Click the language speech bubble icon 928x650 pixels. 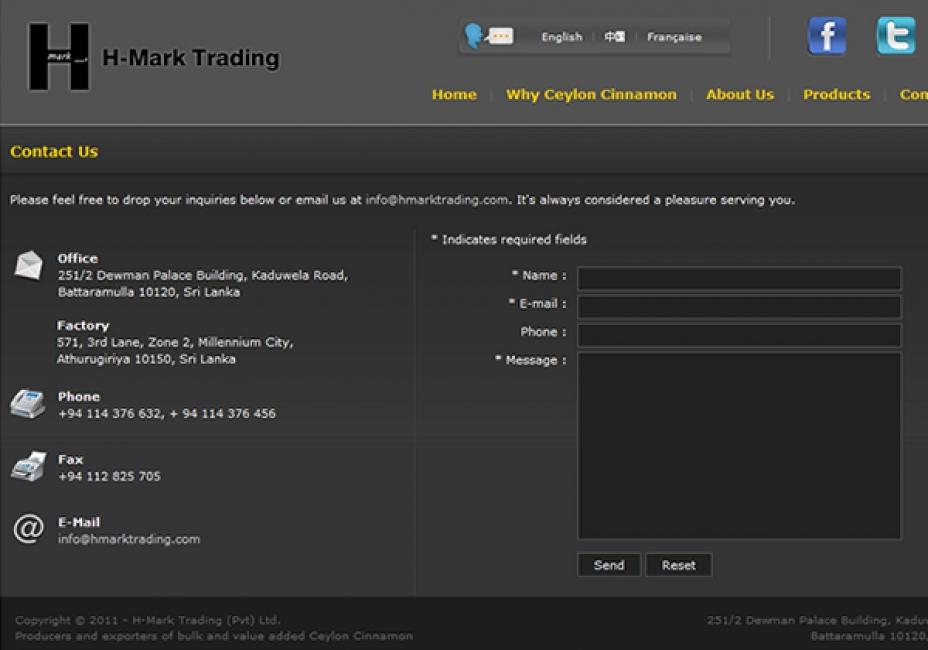pos(489,36)
